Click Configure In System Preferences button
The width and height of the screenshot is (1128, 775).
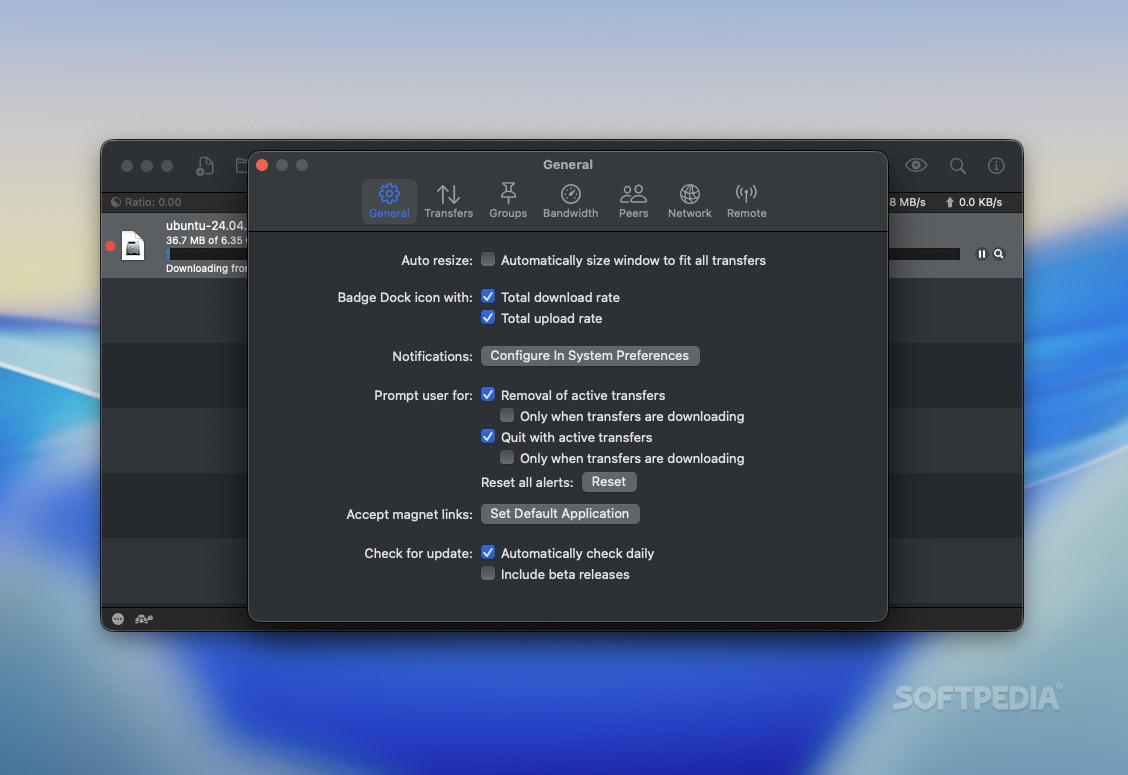(x=590, y=355)
